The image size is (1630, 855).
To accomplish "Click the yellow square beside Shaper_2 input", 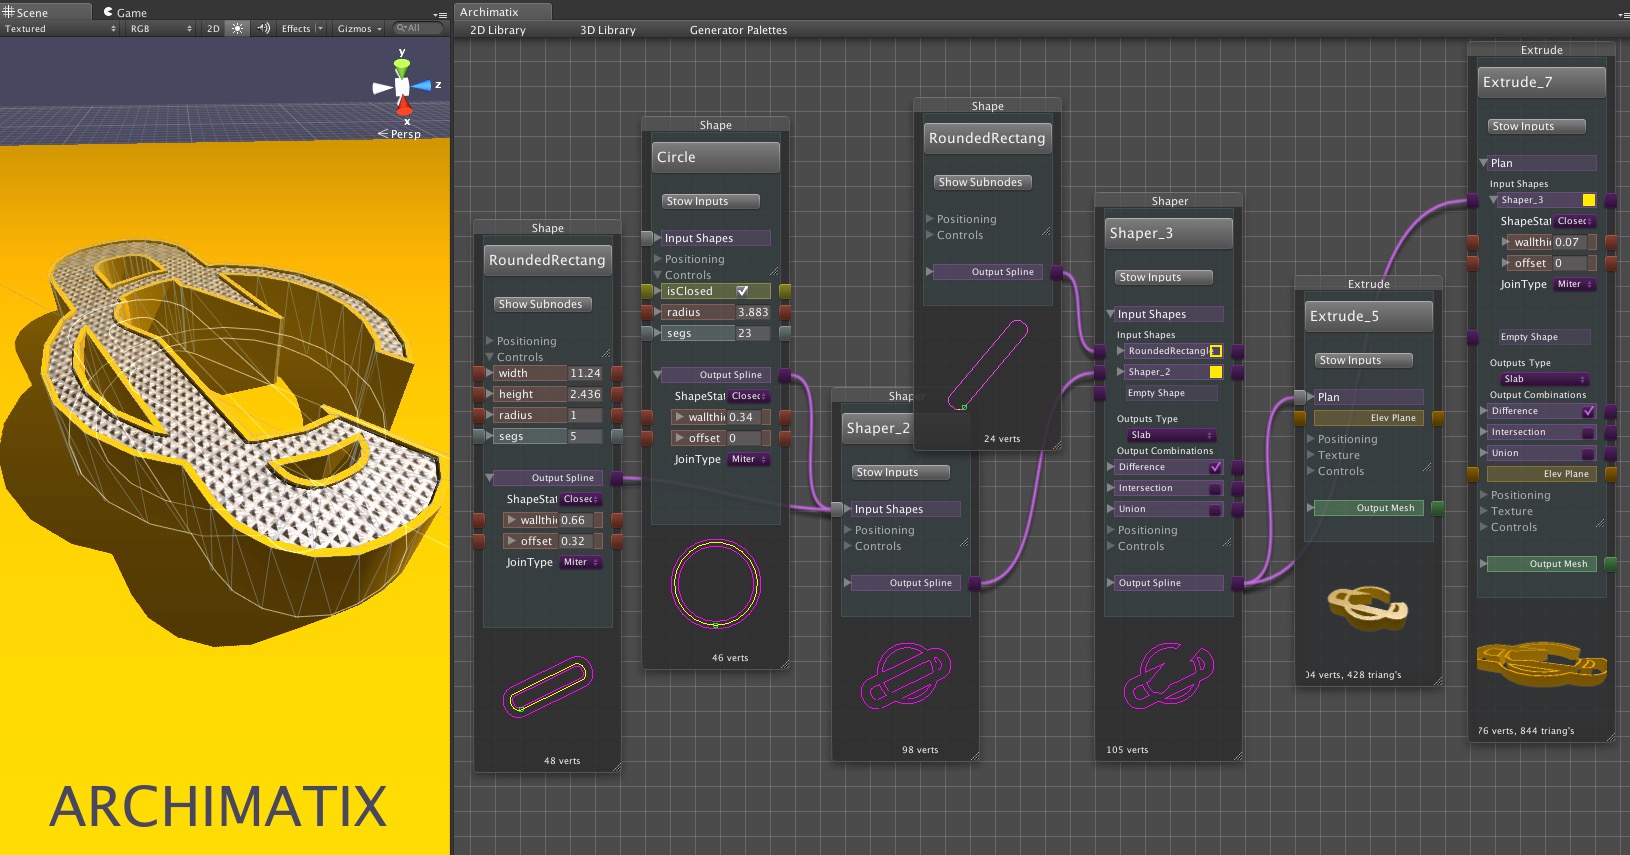I will click(x=1216, y=372).
